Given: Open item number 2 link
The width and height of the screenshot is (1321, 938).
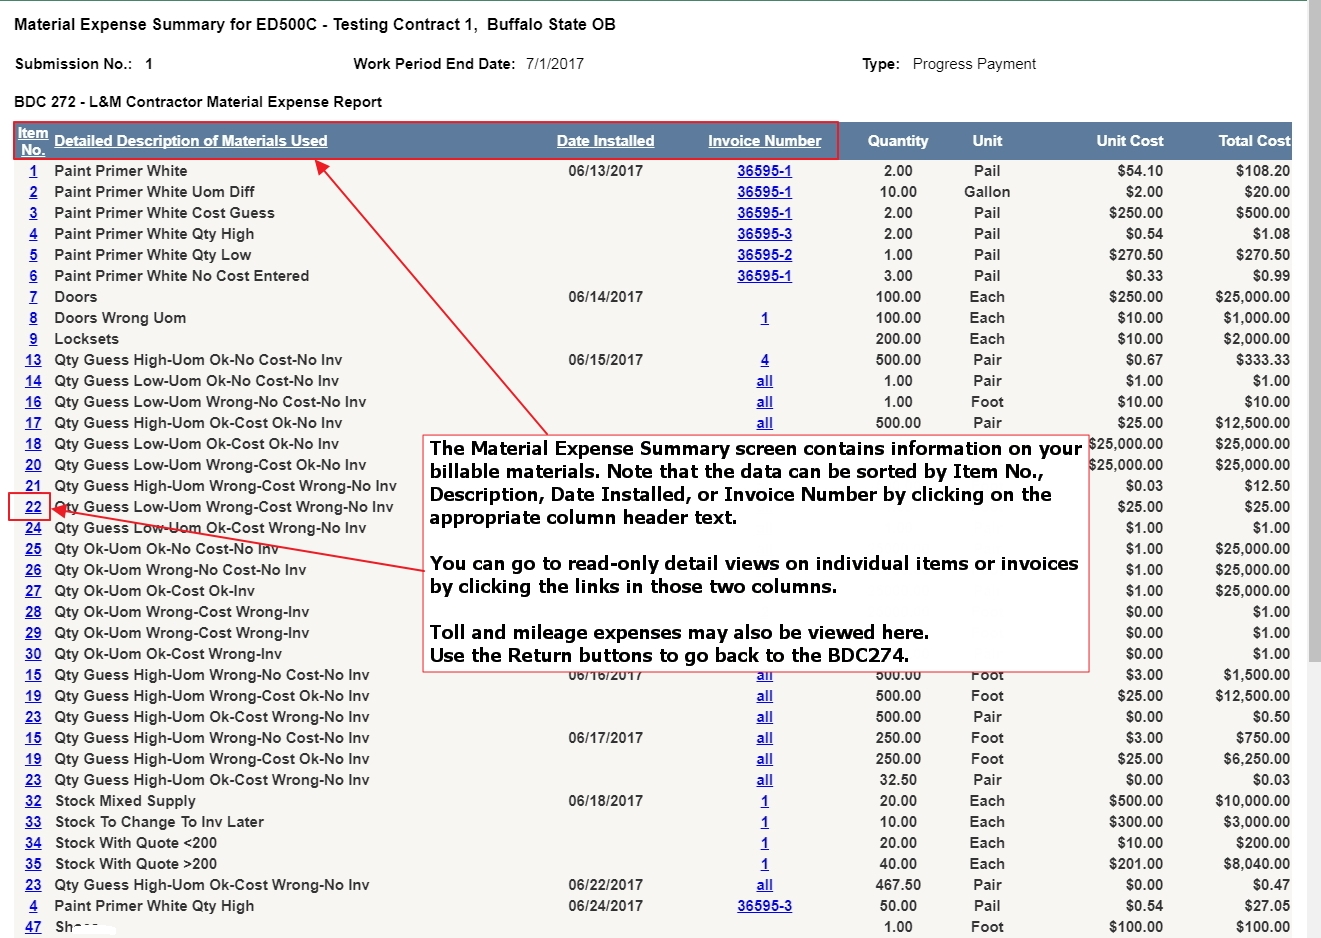Looking at the screenshot, I should (x=33, y=192).
